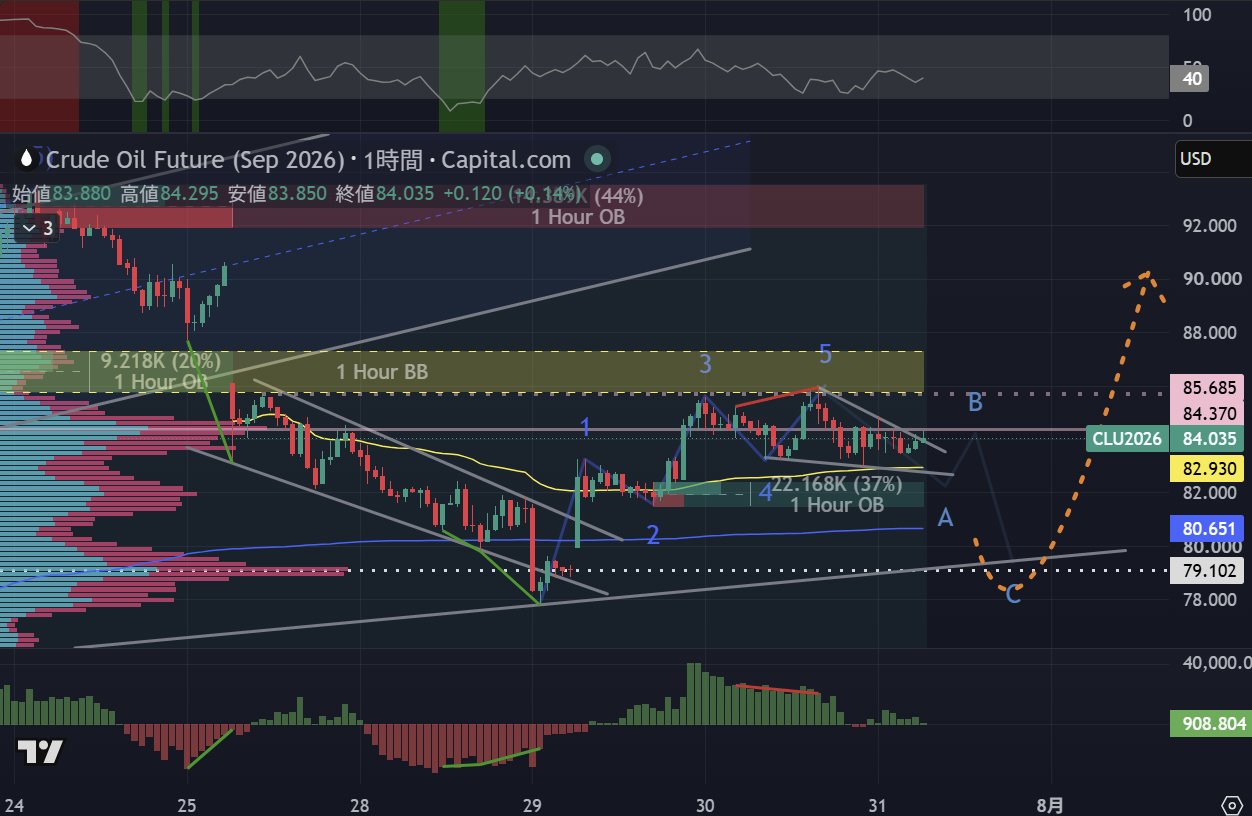Viewport: 1252px width, 816px height.
Task: Click date 31 on time axis
Action: coord(878,806)
